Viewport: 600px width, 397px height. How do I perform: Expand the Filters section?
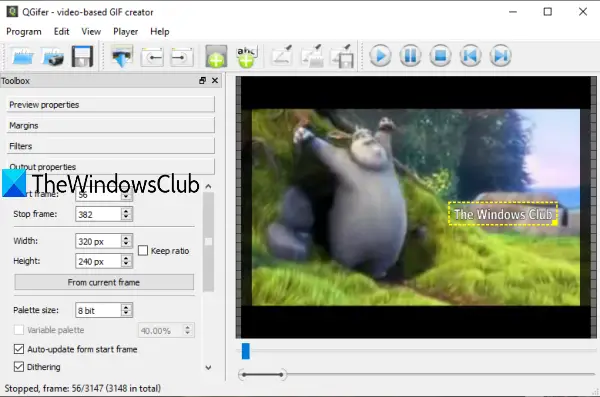tap(111, 146)
